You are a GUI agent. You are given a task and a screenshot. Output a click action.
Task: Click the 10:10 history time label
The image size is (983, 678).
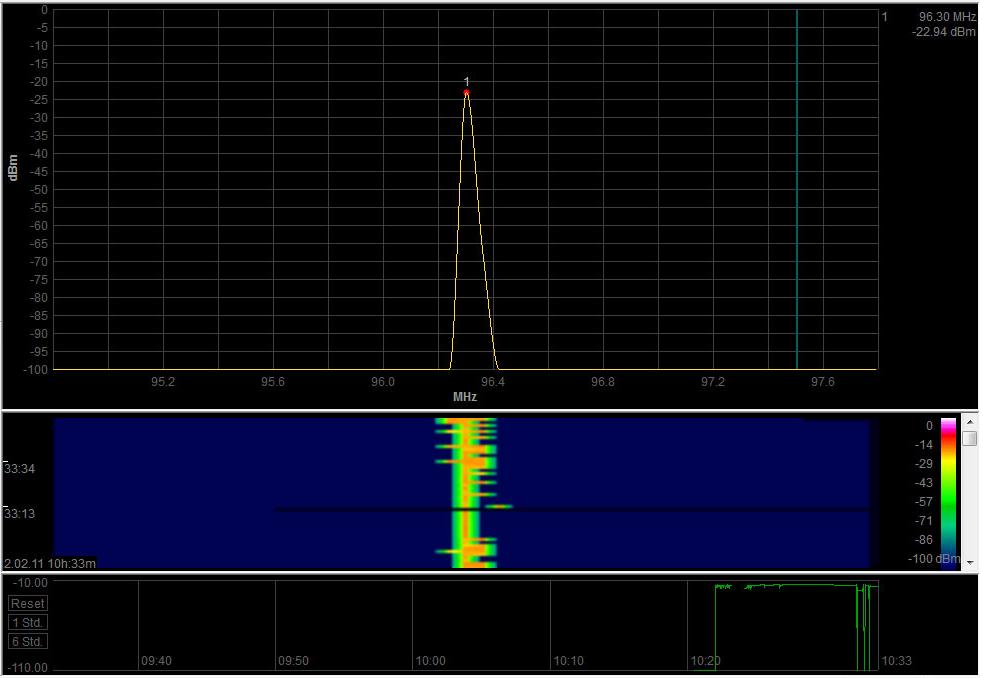point(569,660)
